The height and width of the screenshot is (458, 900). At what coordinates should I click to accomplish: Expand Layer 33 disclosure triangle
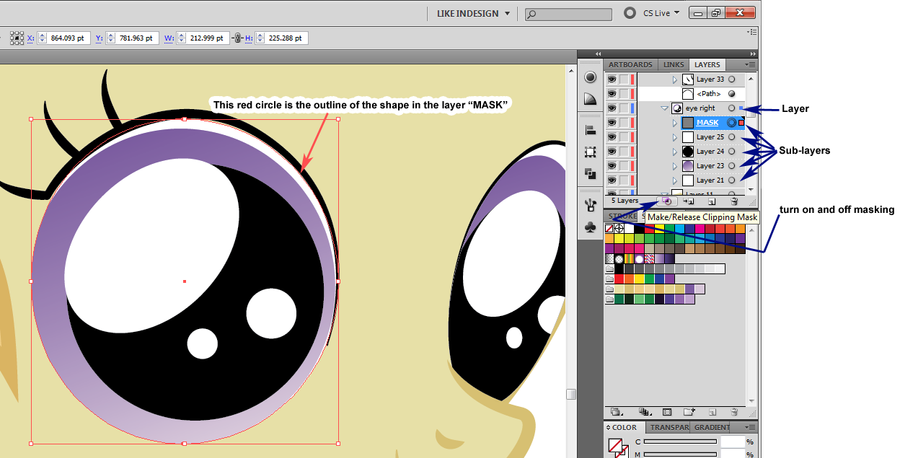[675, 79]
